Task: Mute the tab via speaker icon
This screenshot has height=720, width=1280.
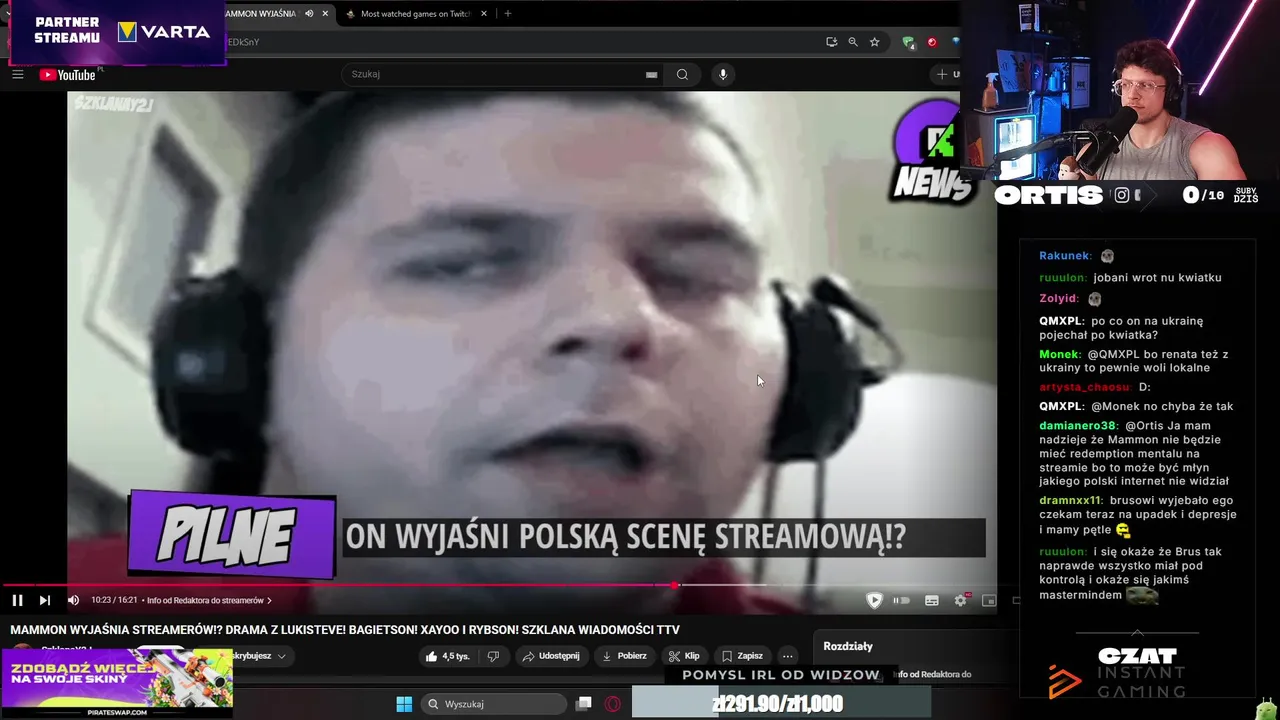Action: [309, 14]
